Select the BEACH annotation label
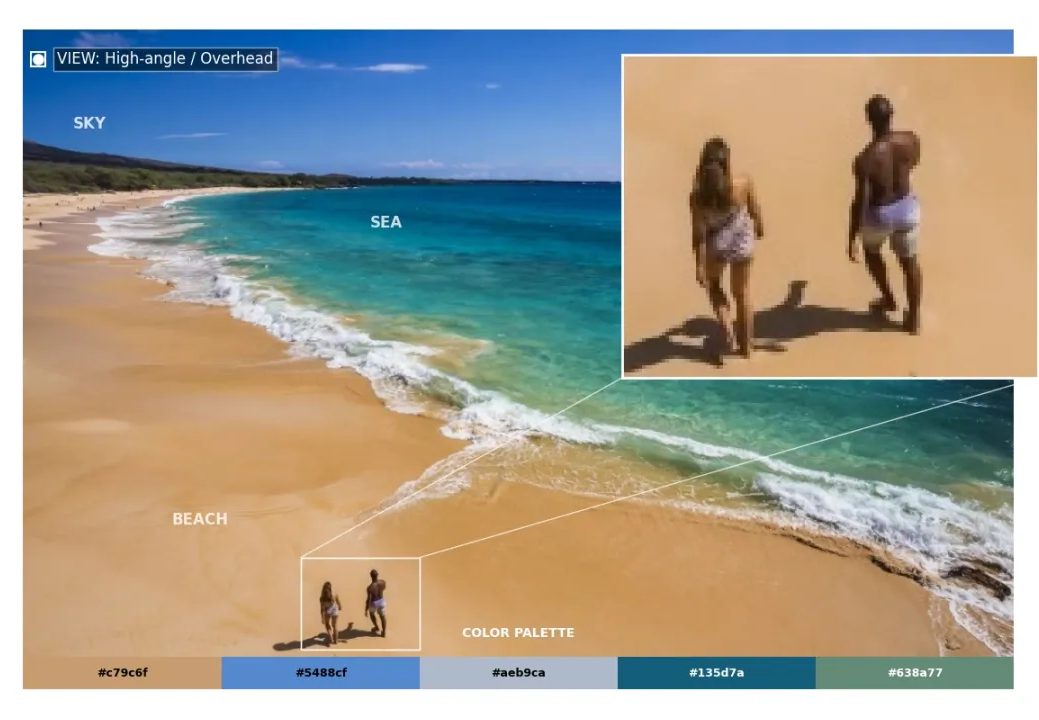Image resolution: width=1039 pixels, height=720 pixels. [x=200, y=519]
